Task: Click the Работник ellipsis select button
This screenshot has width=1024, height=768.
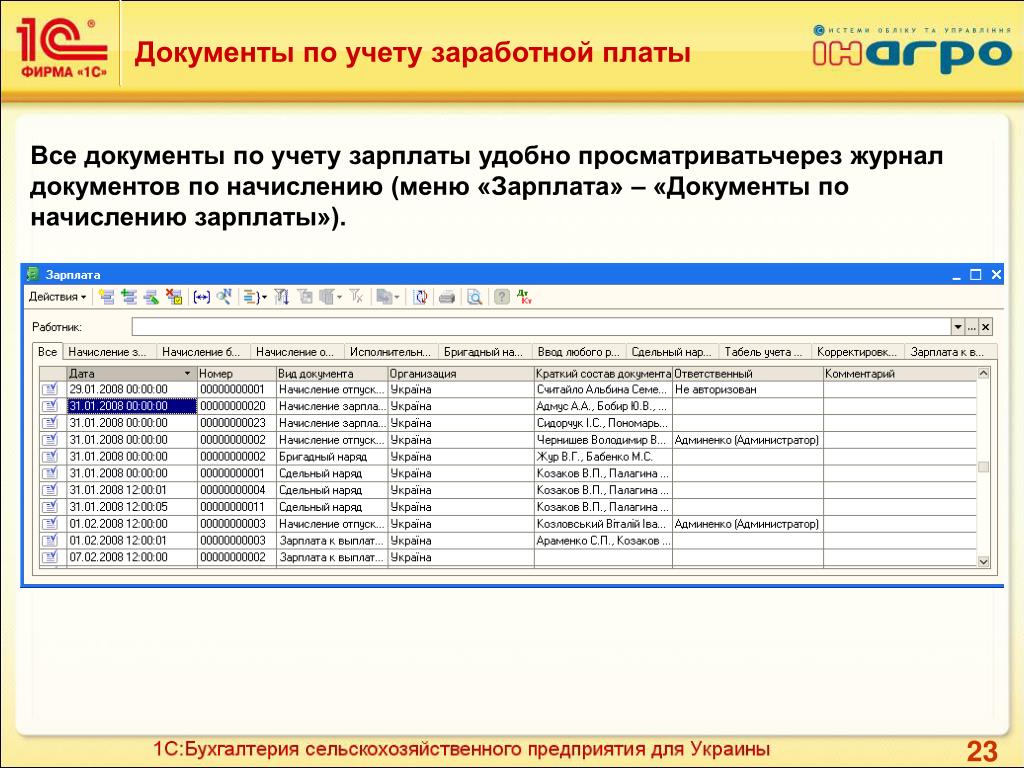Action: click(x=971, y=327)
